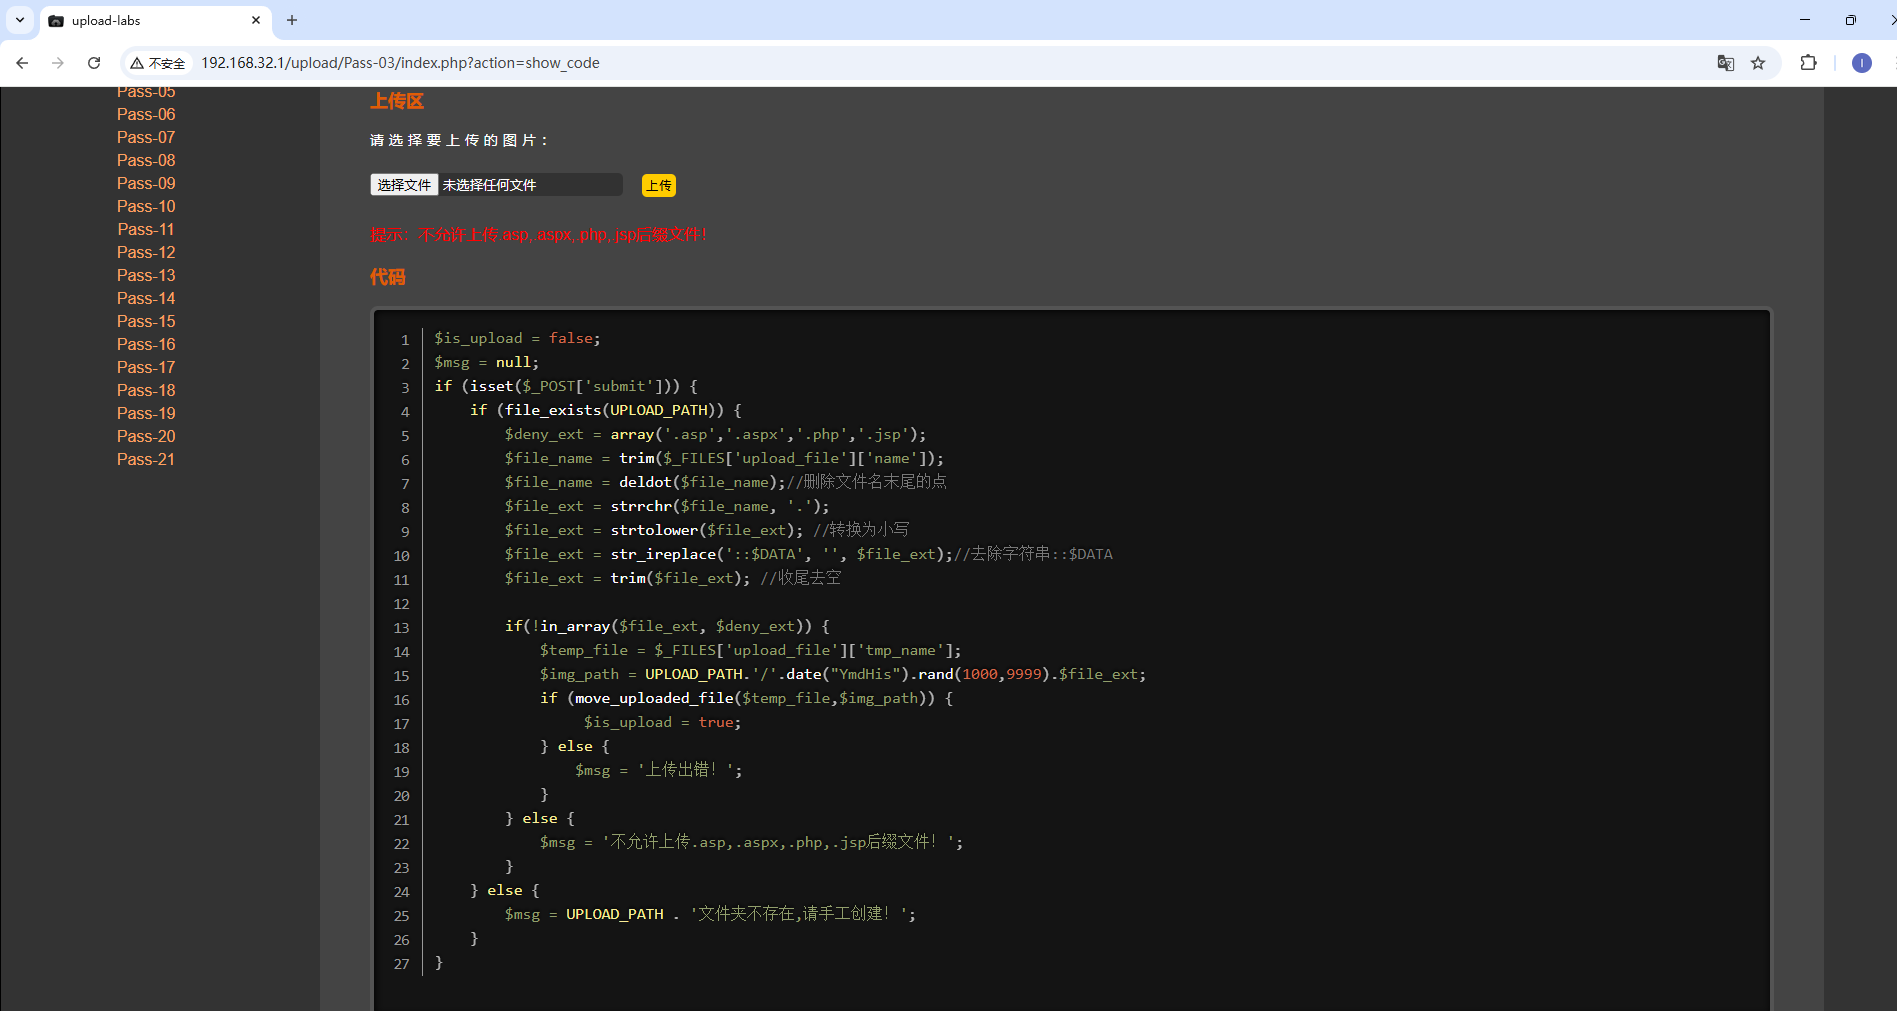Open the Pass-19 link
The height and width of the screenshot is (1011, 1897).
pos(146,413)
